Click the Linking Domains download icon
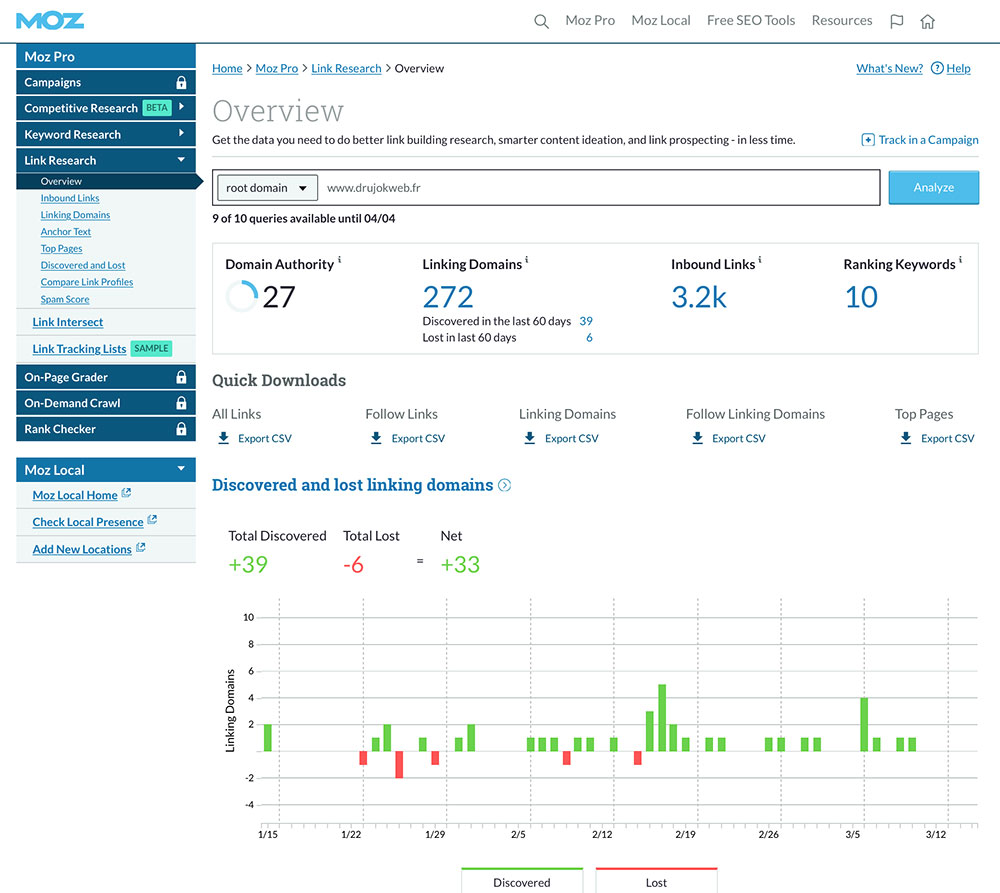 [530, 438]
